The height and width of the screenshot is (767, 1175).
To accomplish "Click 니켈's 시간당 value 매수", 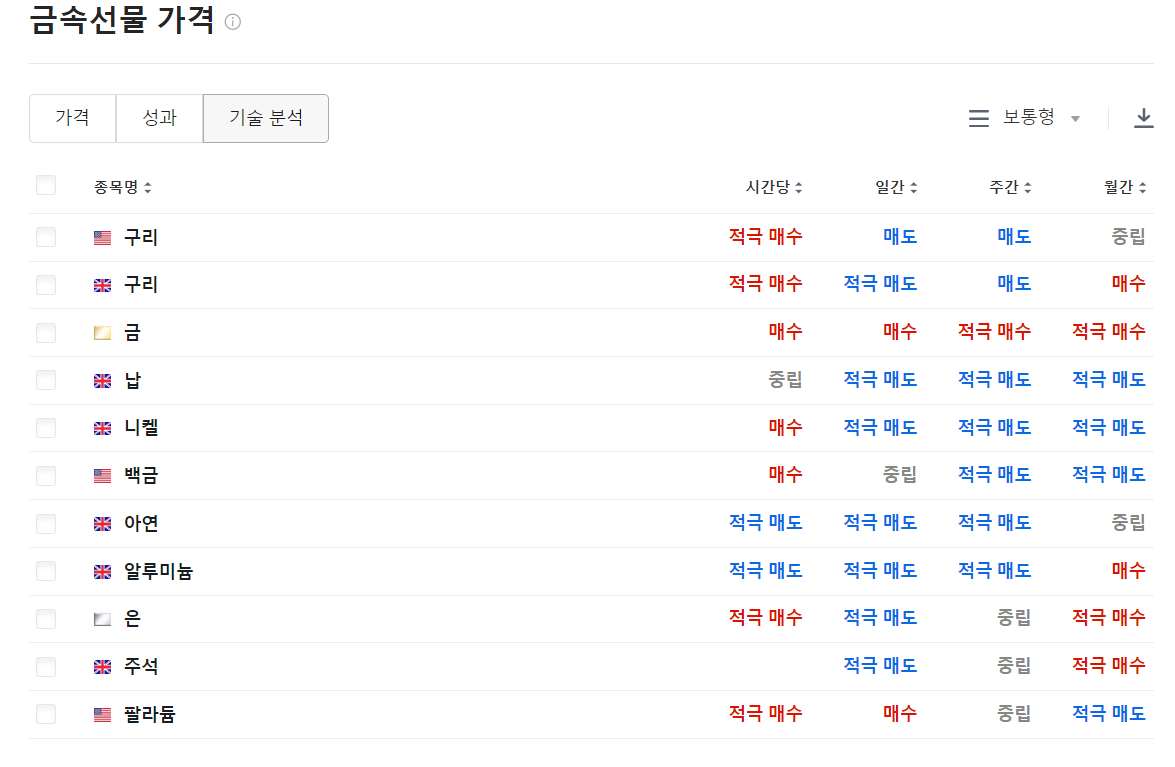I will tap(785, 428).
